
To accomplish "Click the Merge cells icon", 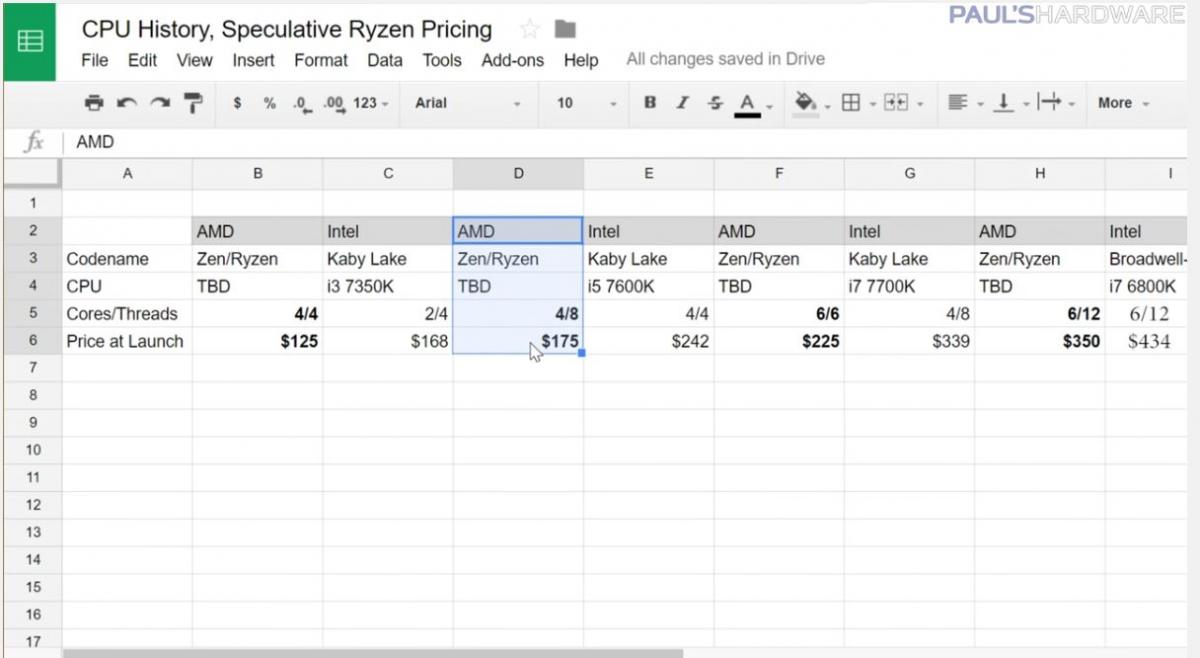I will tap(895, 102).
